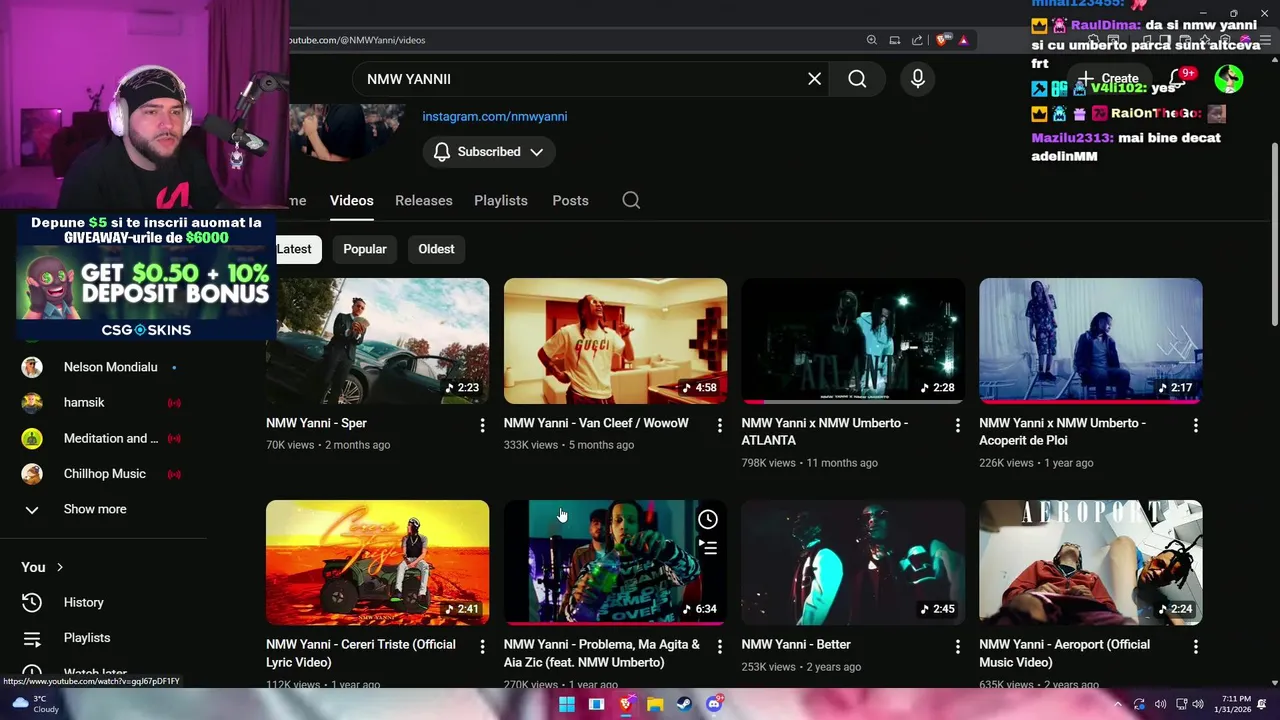Play the Aeroport video thumbnail
Viewport: 1280px width, 720px height.
[1090, 563]
